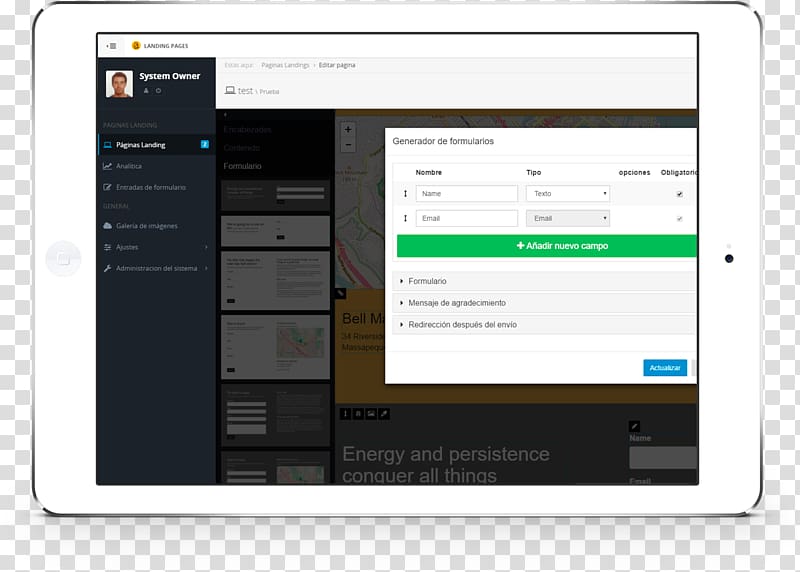Click the Tipo column header

click(x=534, y=172)
